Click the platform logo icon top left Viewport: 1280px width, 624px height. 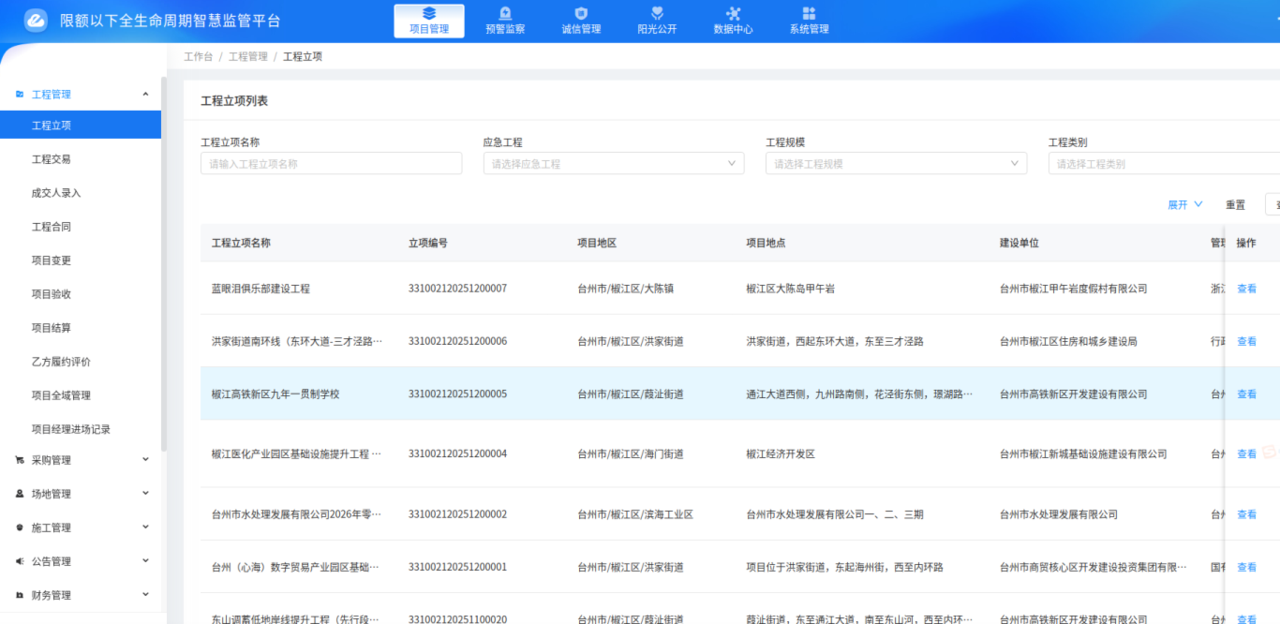[x=35, y=19]
